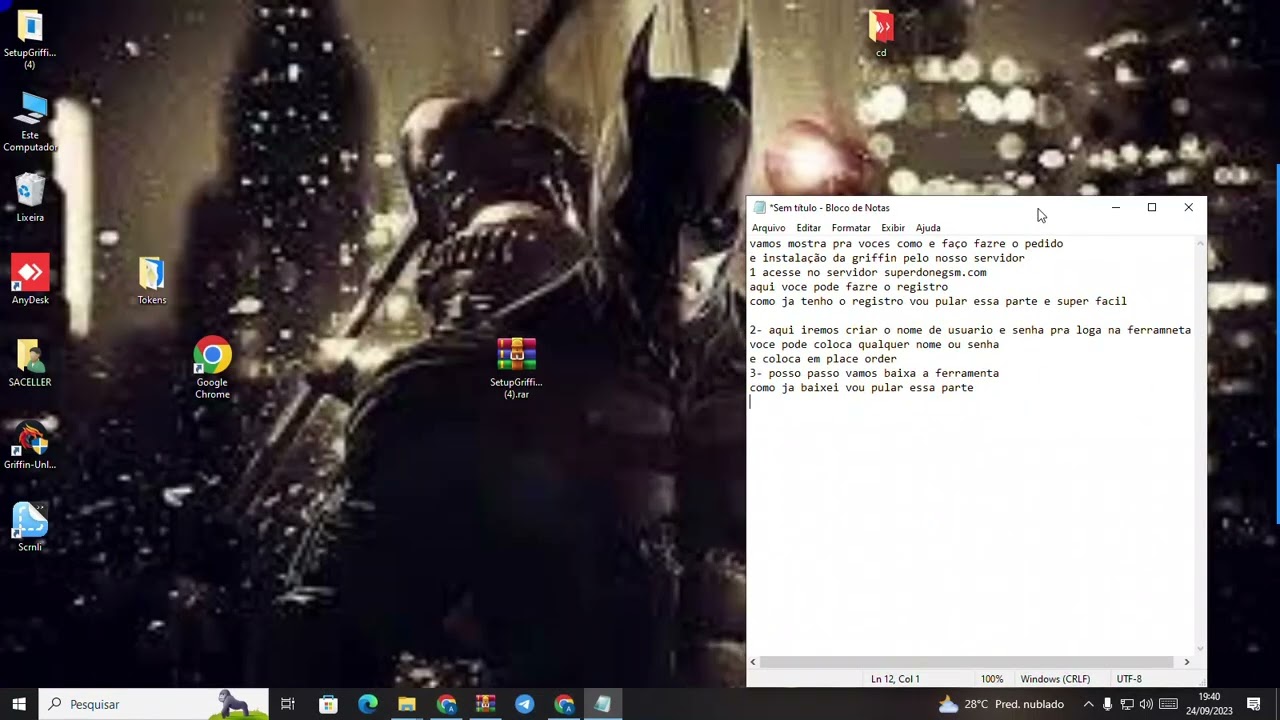The image size is (1280, 720).
Task: Maximize the Bloco de Notas window
Action: coord(1152,208)
